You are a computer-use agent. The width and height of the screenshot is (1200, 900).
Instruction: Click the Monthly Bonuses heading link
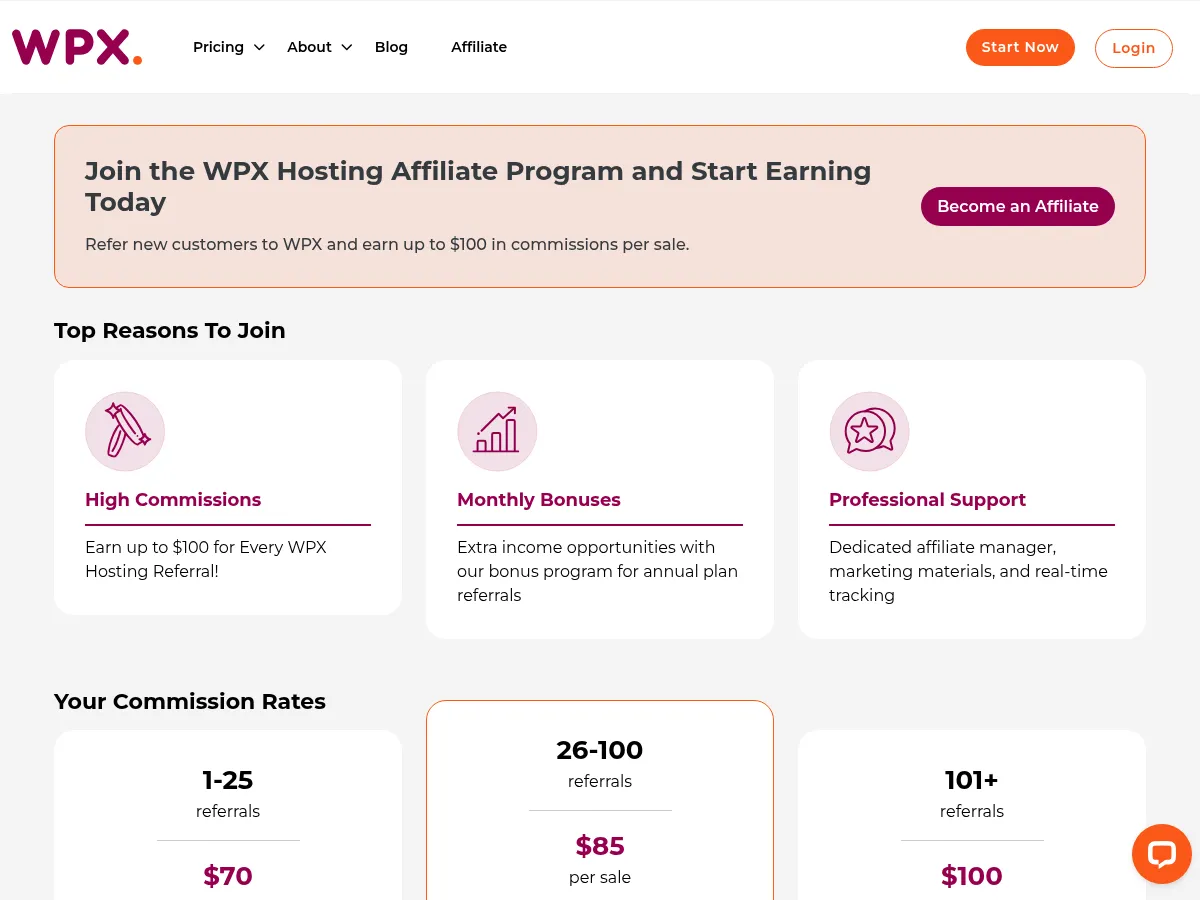538,500
